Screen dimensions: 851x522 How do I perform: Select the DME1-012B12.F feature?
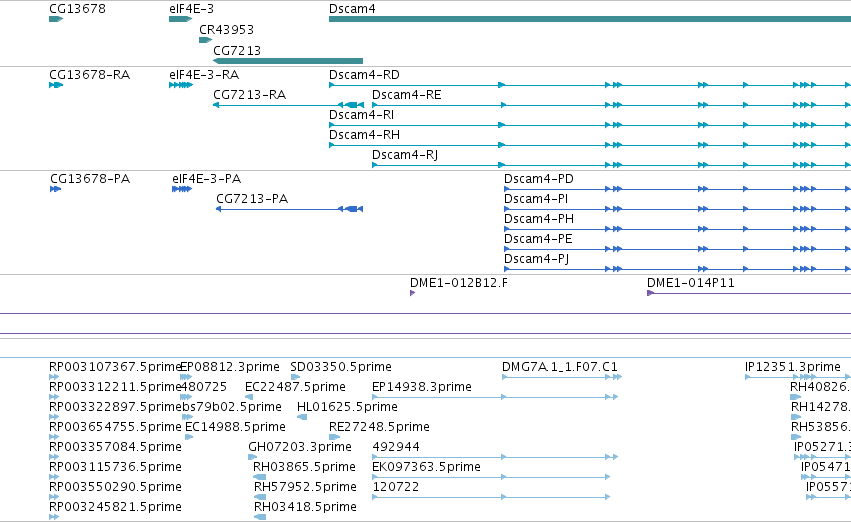pyautogui.click(x=459, y=283)
